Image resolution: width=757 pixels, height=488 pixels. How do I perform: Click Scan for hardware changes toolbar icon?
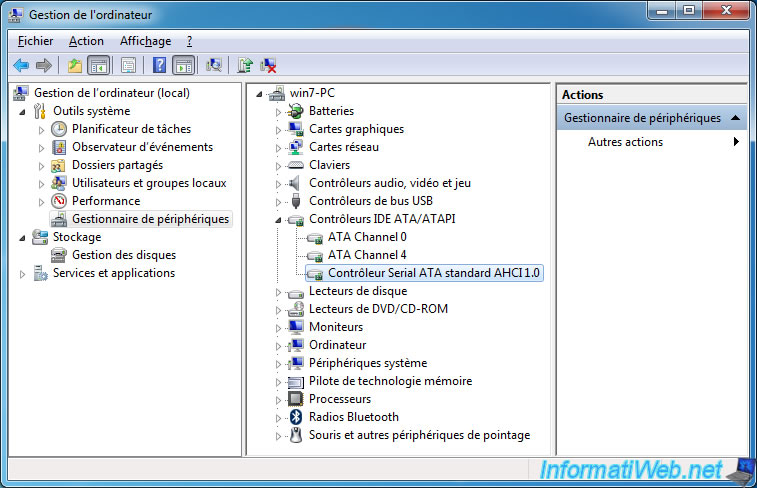pos(213,66)
